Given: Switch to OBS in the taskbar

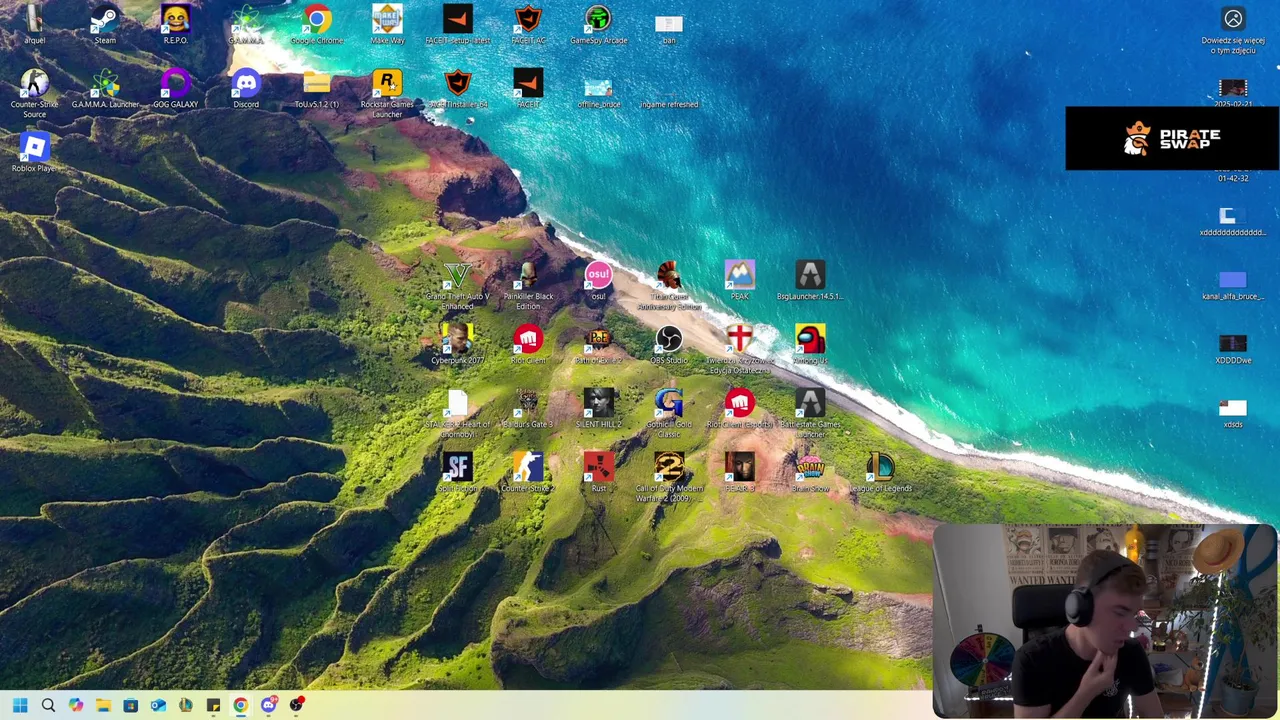Looking at the screenshot, I should click(x=296, y=705).
